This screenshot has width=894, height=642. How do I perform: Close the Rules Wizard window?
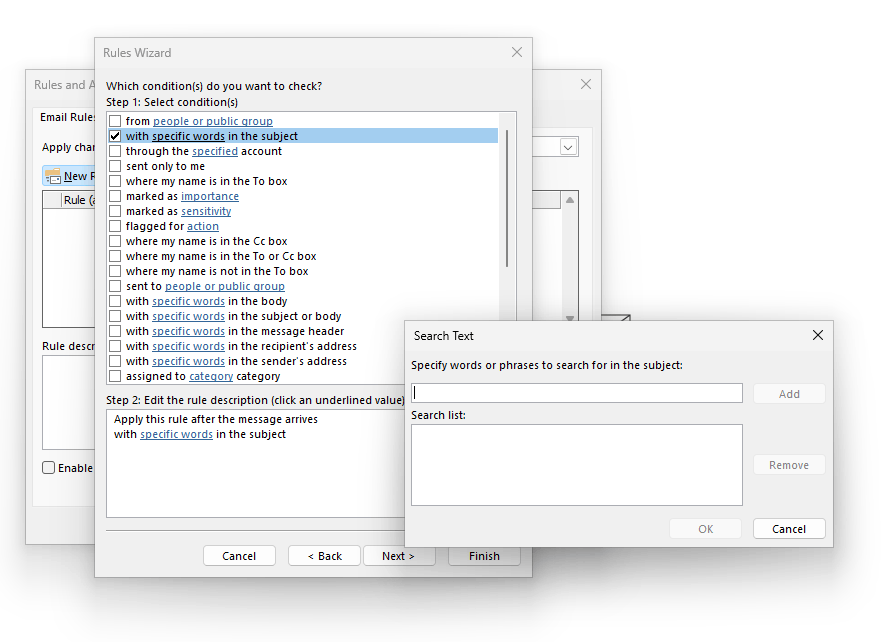click(x=517, y=52)
